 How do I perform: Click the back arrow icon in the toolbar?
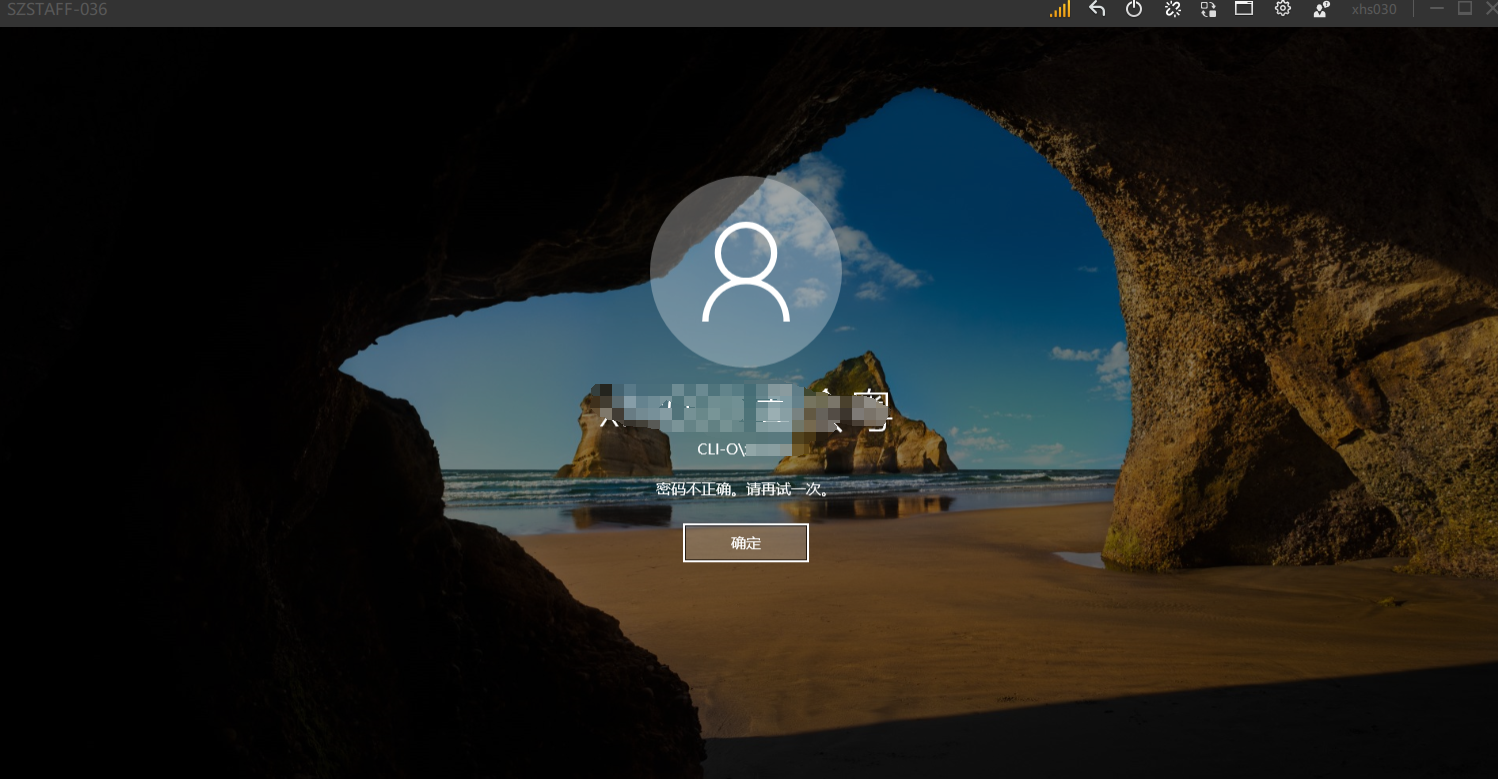1097,9
